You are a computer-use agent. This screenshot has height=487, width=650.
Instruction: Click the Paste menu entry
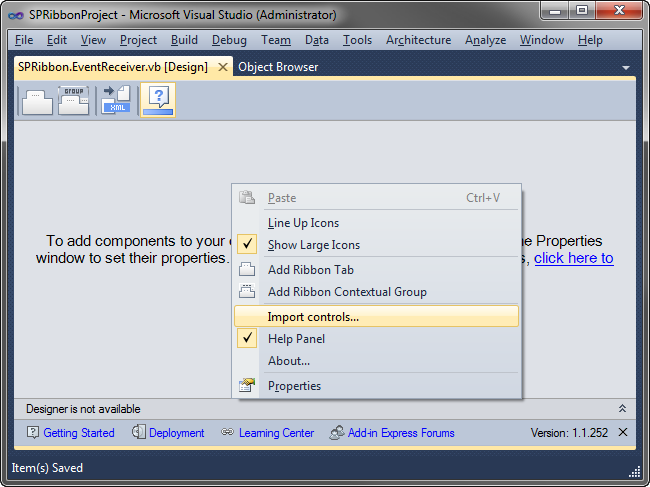click(376, 197)
